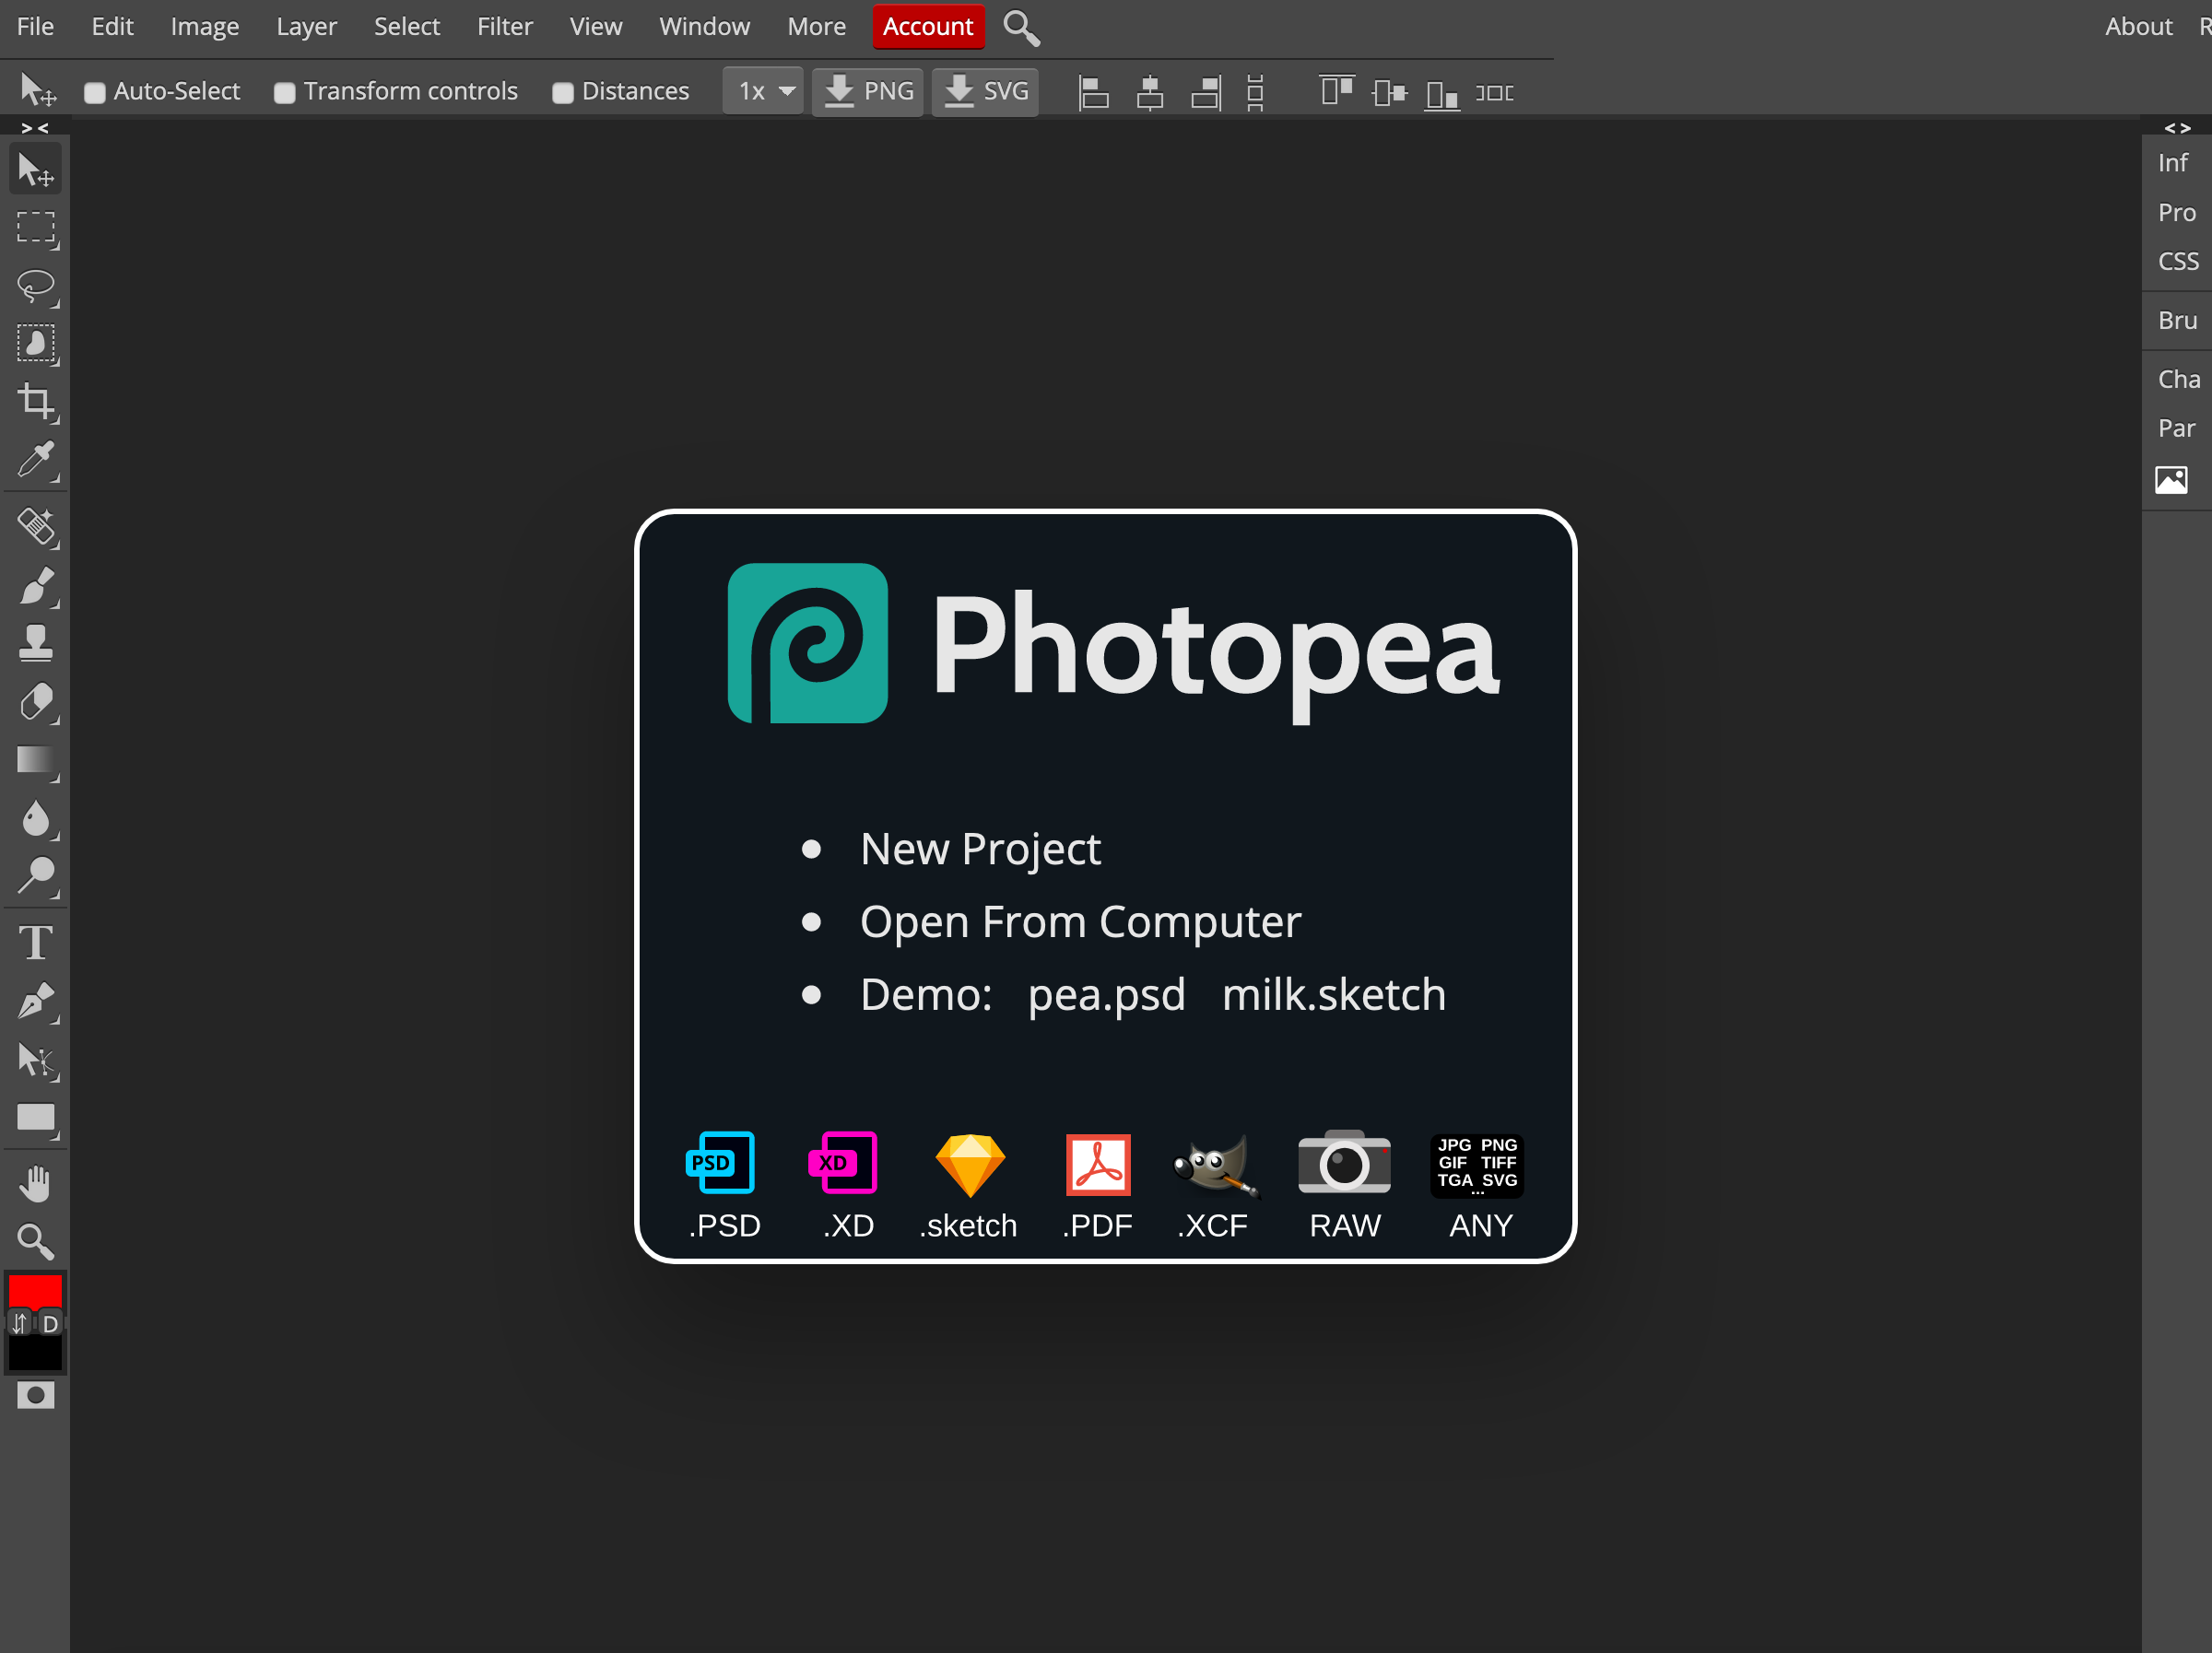The height and width of the screenshot is (1653, 2212).
Task: Enable the Transform controls checkbox
Action: click(x=285, y=93)
